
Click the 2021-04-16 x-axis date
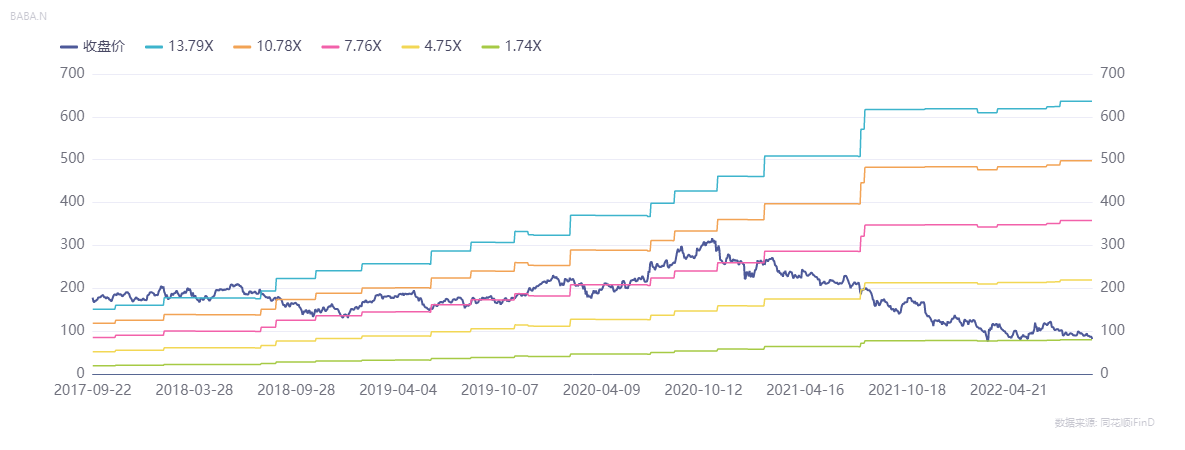[806, 390]
